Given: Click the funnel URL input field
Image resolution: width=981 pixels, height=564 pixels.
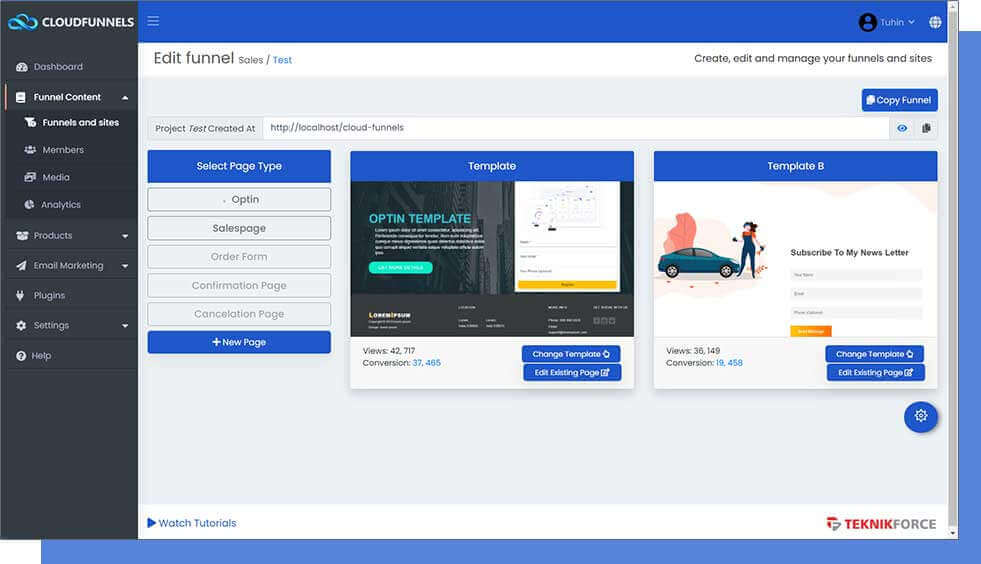Looking at the screenshot, I should coord(575,128).
